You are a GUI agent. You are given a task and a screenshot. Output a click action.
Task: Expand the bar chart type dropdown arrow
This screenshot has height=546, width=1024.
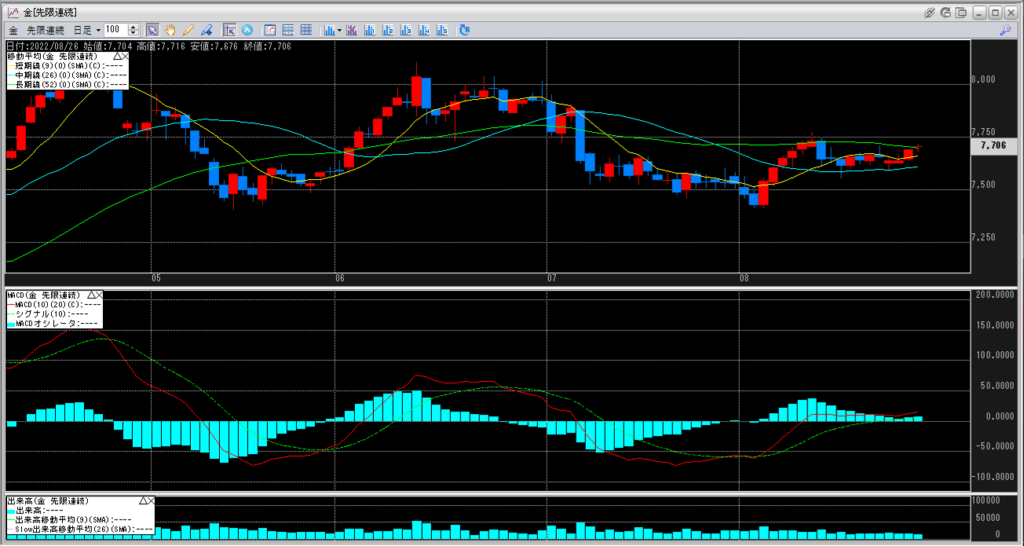tap(340, 30)
